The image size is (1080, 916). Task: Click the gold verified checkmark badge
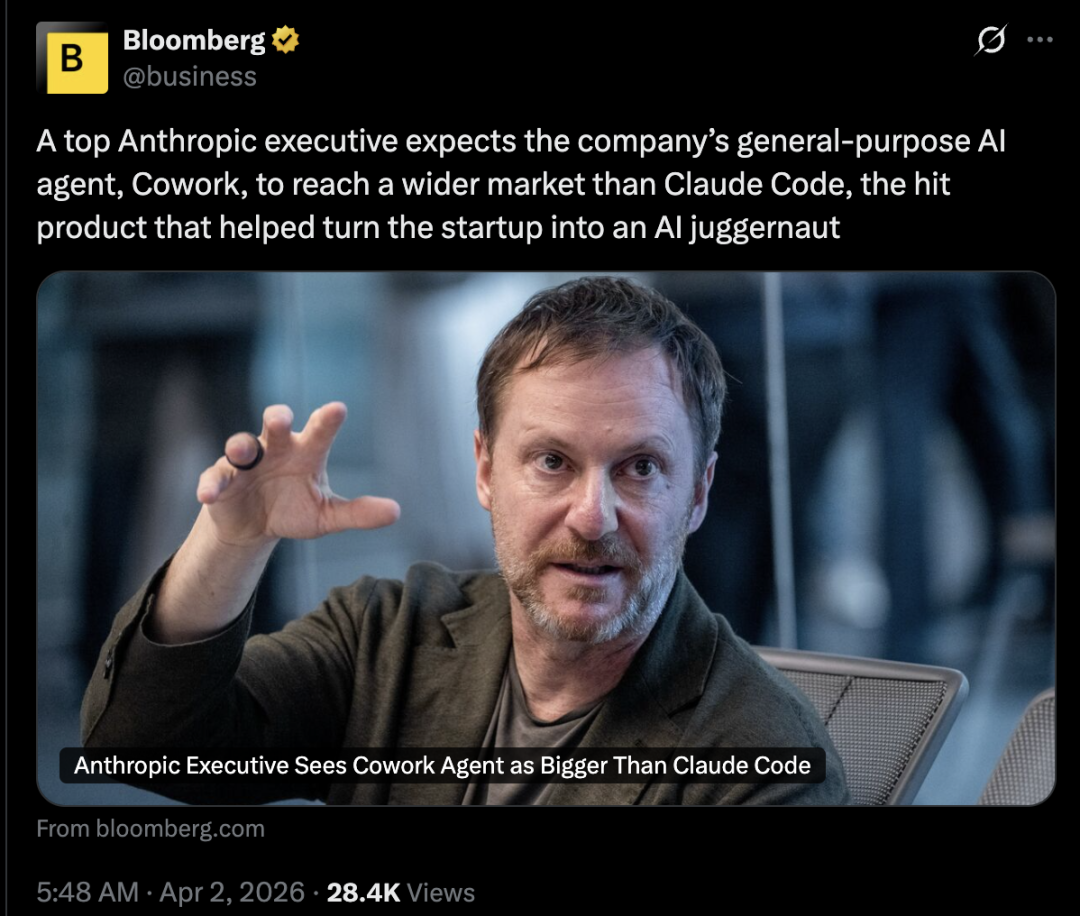pyautogui.click(x=286, y=41)
